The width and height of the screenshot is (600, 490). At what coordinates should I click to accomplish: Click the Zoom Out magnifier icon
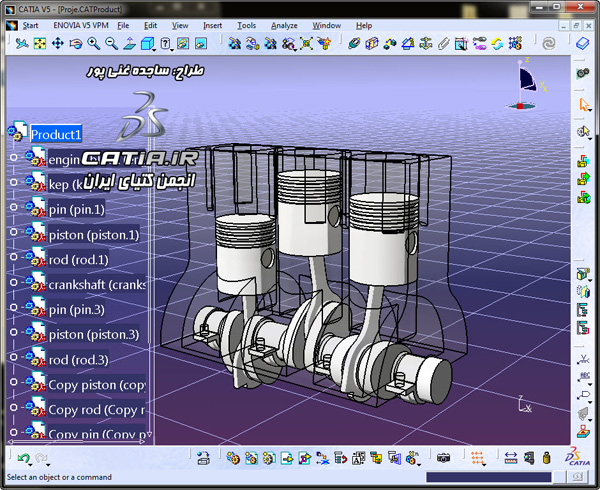point(111,44)
